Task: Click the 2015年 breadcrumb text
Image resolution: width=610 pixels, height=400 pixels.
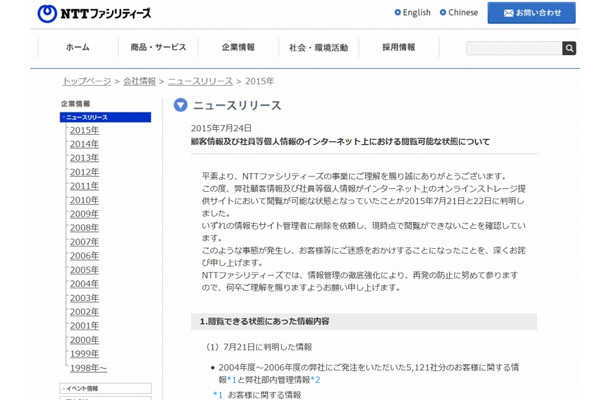Action: (259, 81)
